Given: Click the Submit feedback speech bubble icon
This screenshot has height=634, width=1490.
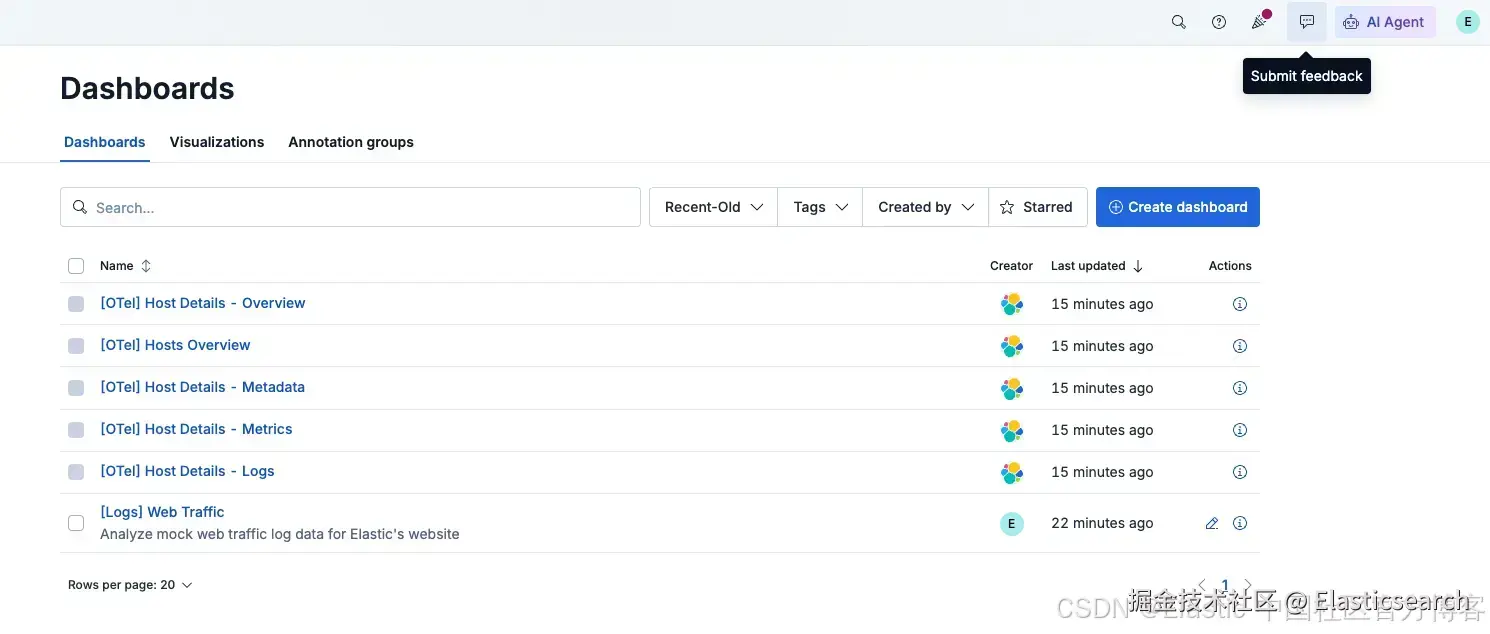Looking at the screenshot, I should click(1307, 22).
